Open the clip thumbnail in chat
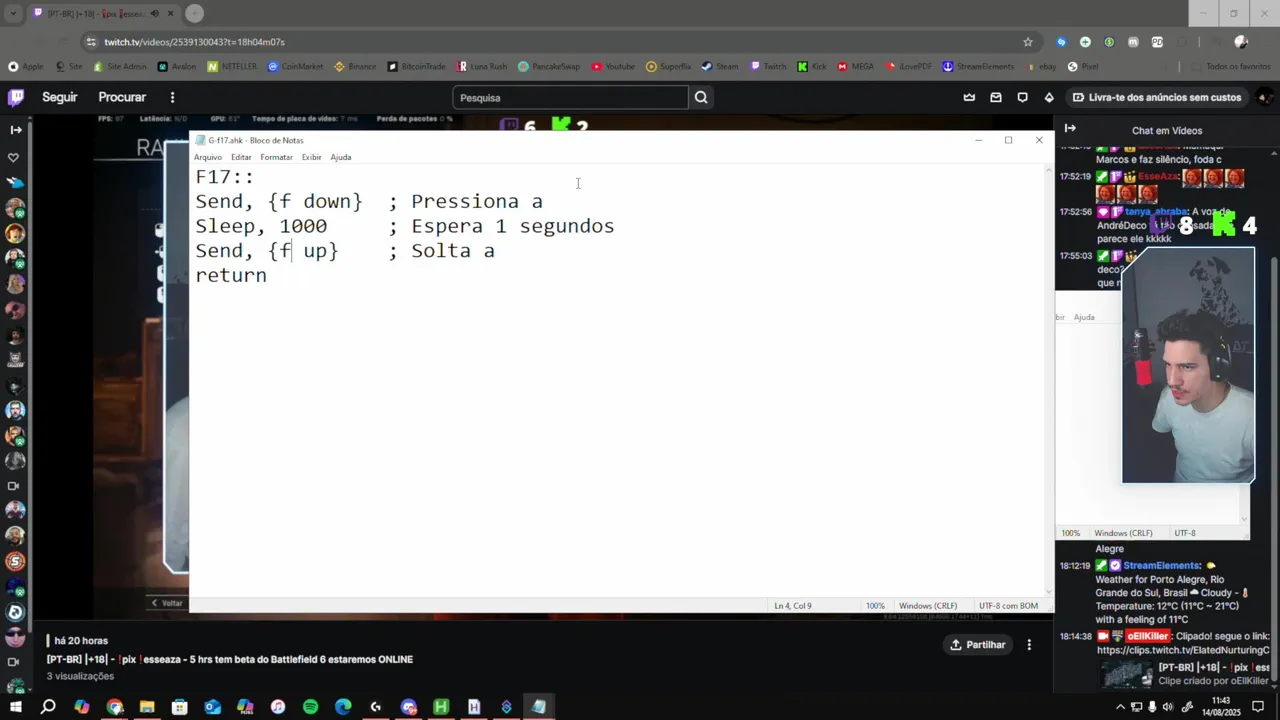Viewport: 1280px width, 720px height. coord(1127,675)
